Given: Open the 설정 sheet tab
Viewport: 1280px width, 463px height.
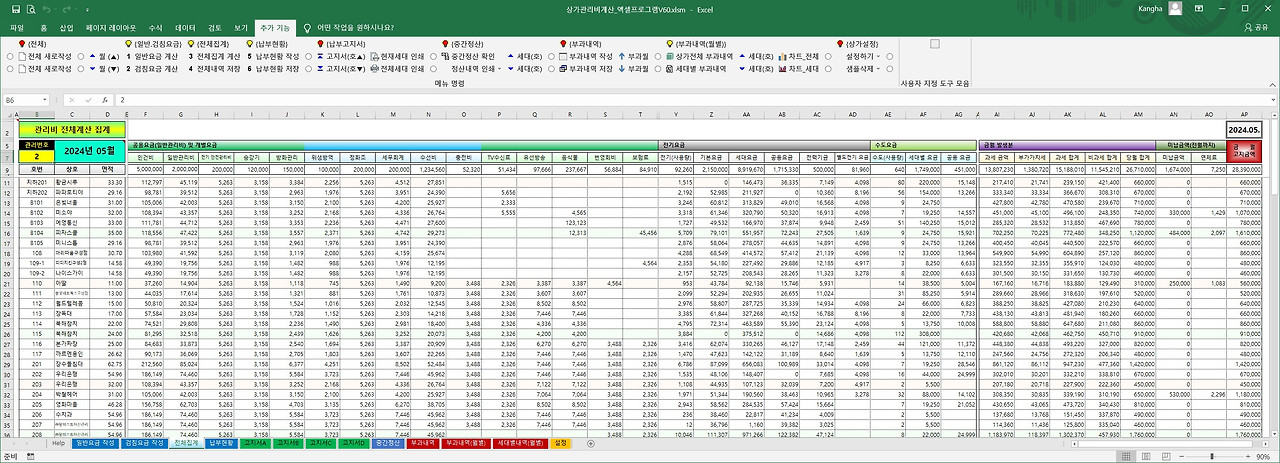Looking at the screenshot, I should point(559,443).
